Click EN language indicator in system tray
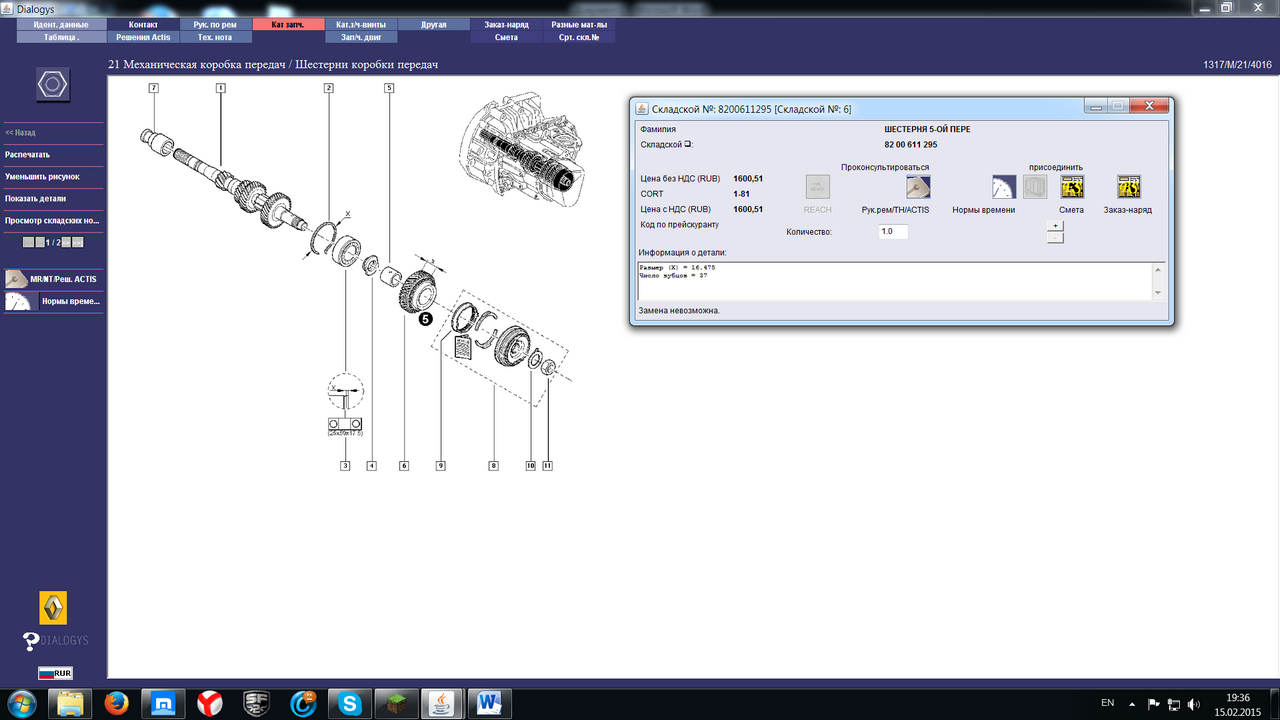 click(1107, 702)
